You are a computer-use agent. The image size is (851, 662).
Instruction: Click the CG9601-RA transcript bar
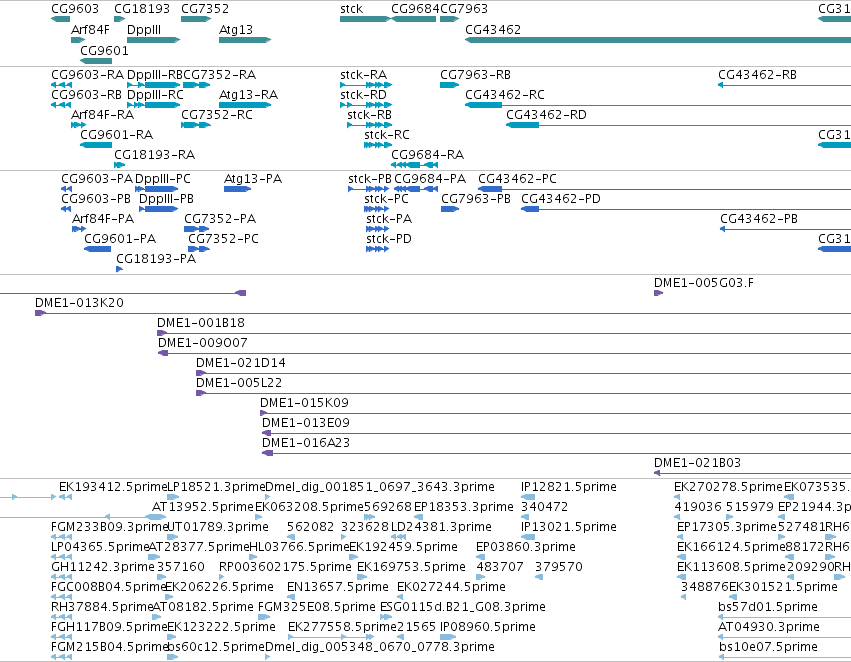click(96, 145)
